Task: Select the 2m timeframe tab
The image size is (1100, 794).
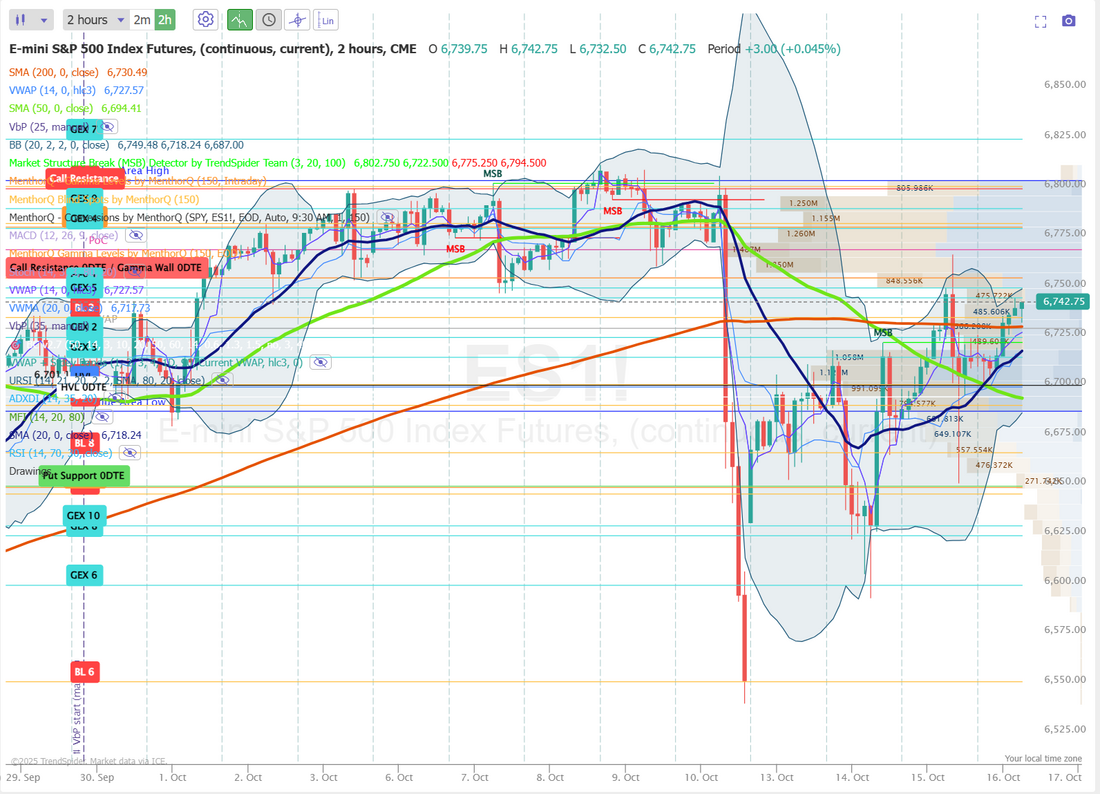Action: coord(142,19)
